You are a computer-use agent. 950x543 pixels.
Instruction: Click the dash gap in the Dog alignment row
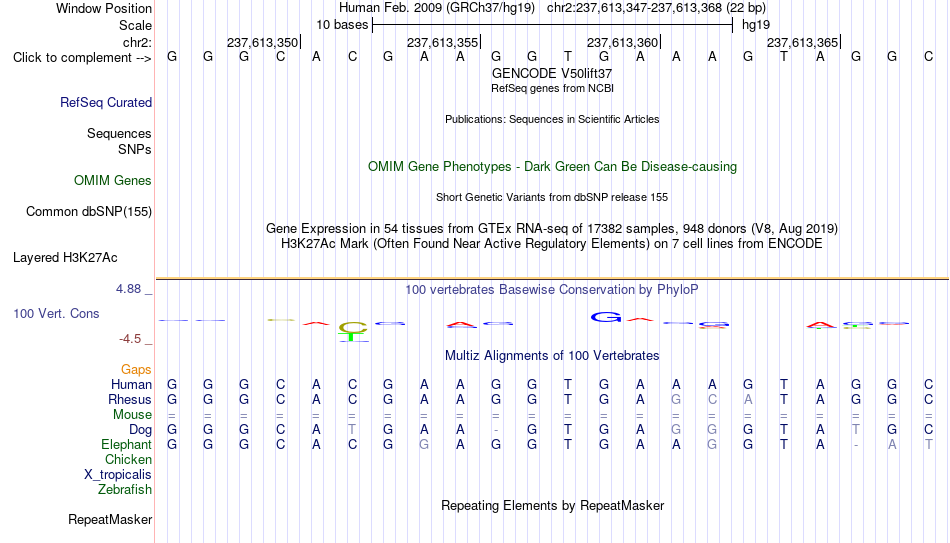coord(496,430)
